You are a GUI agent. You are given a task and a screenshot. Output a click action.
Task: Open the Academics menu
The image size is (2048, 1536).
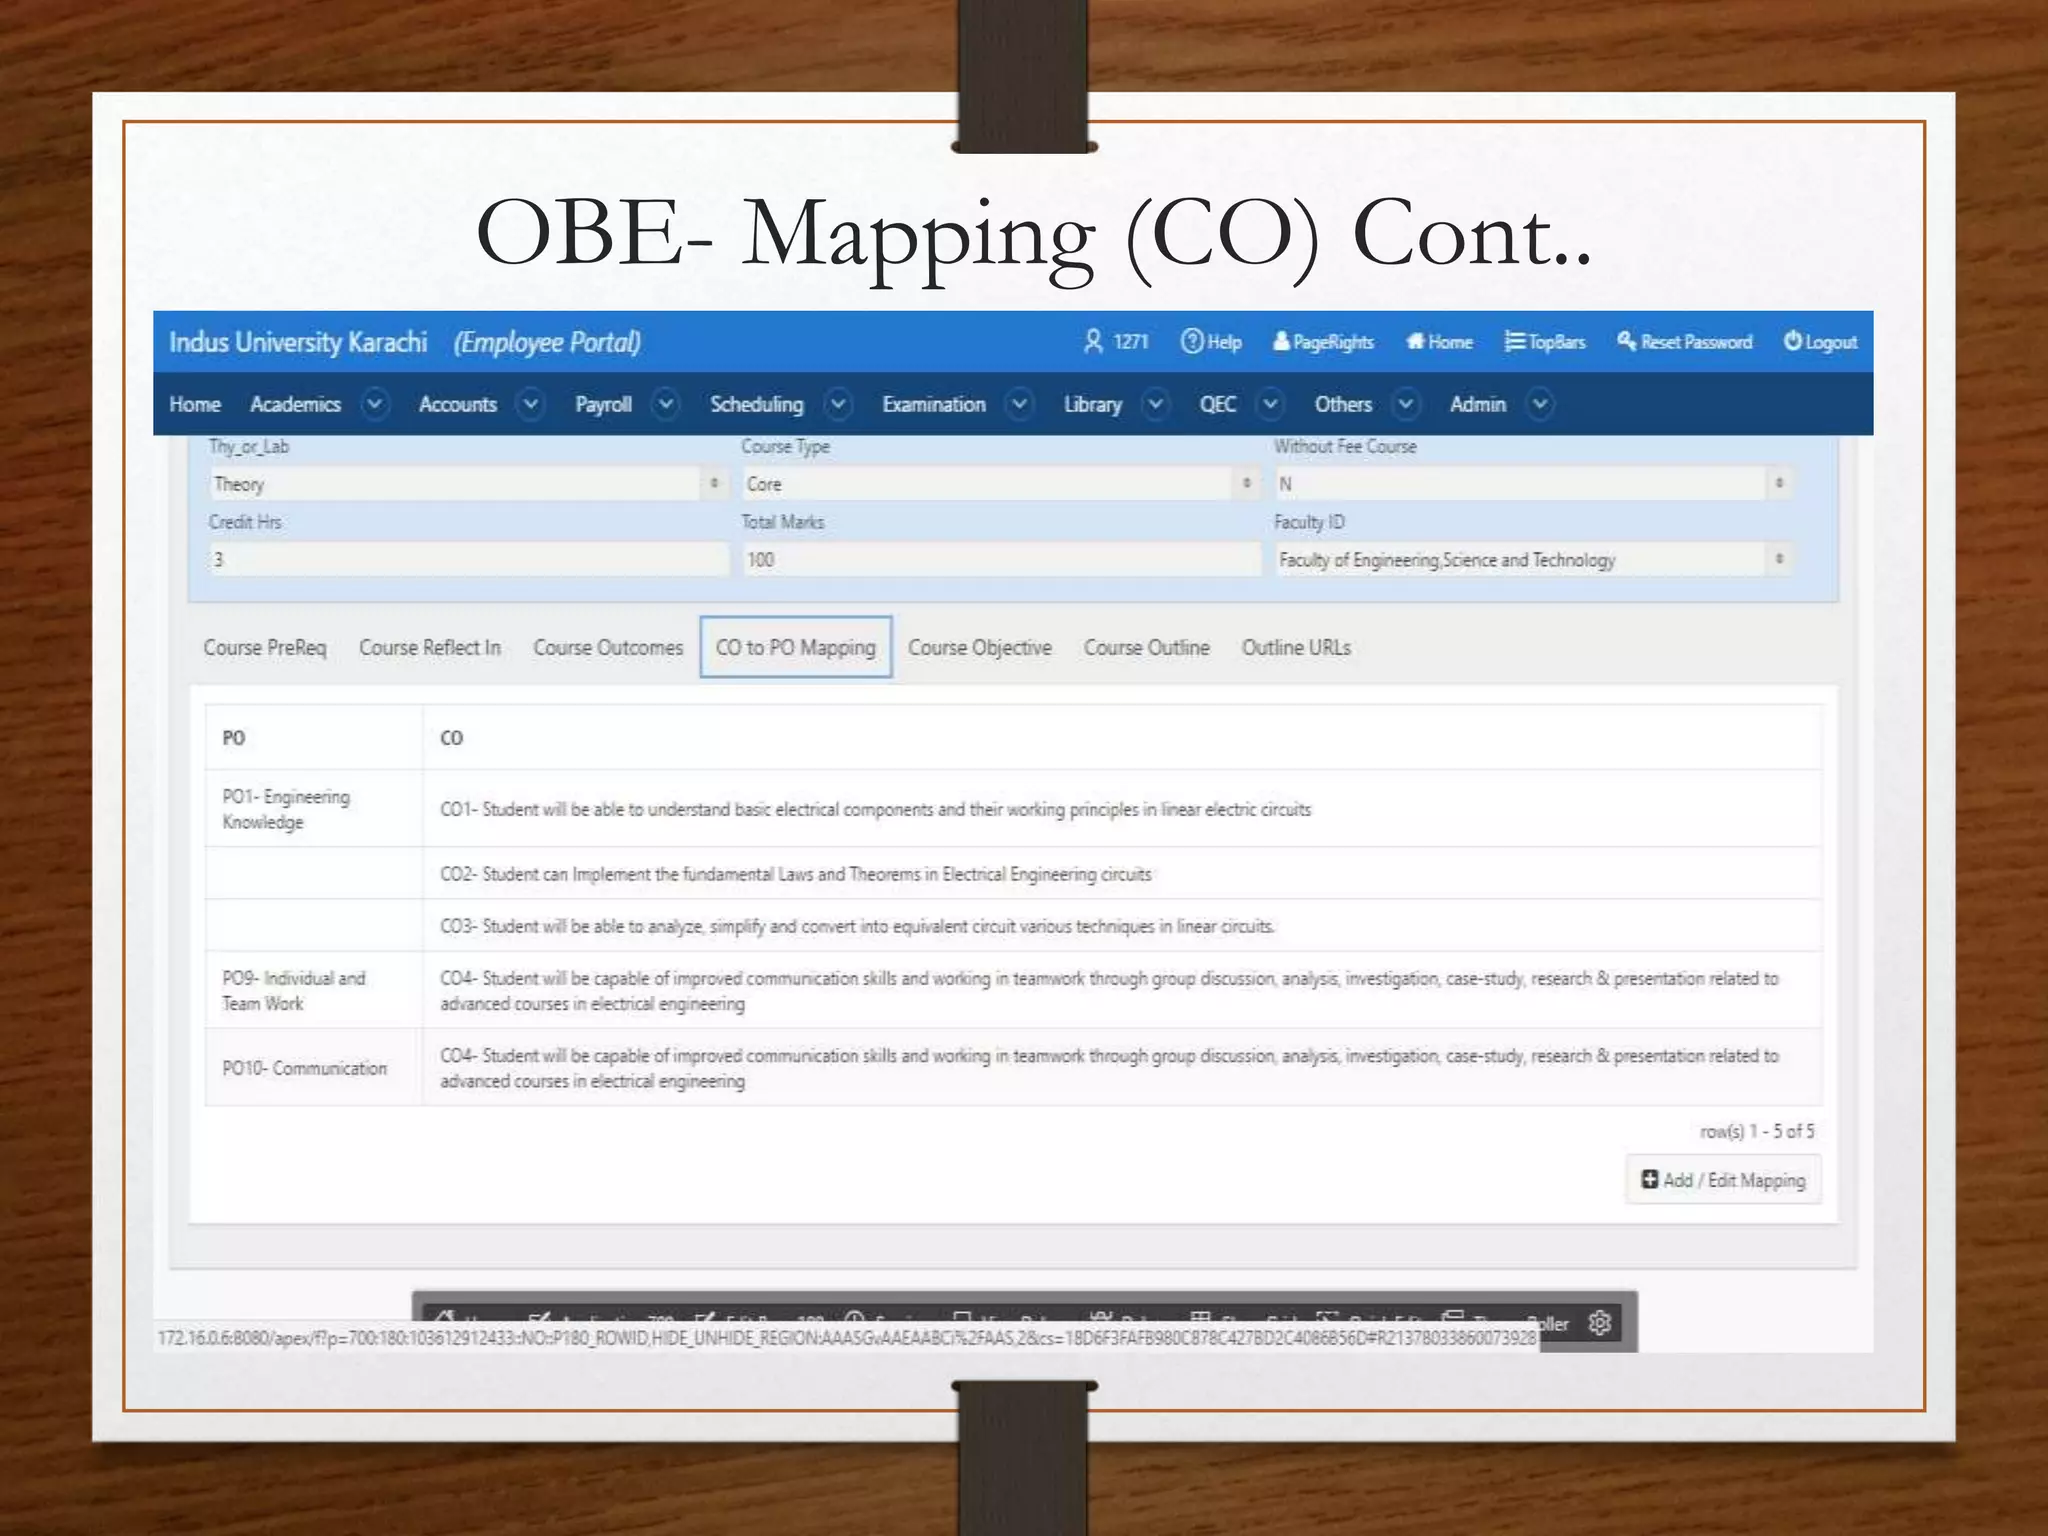point(295,404)
